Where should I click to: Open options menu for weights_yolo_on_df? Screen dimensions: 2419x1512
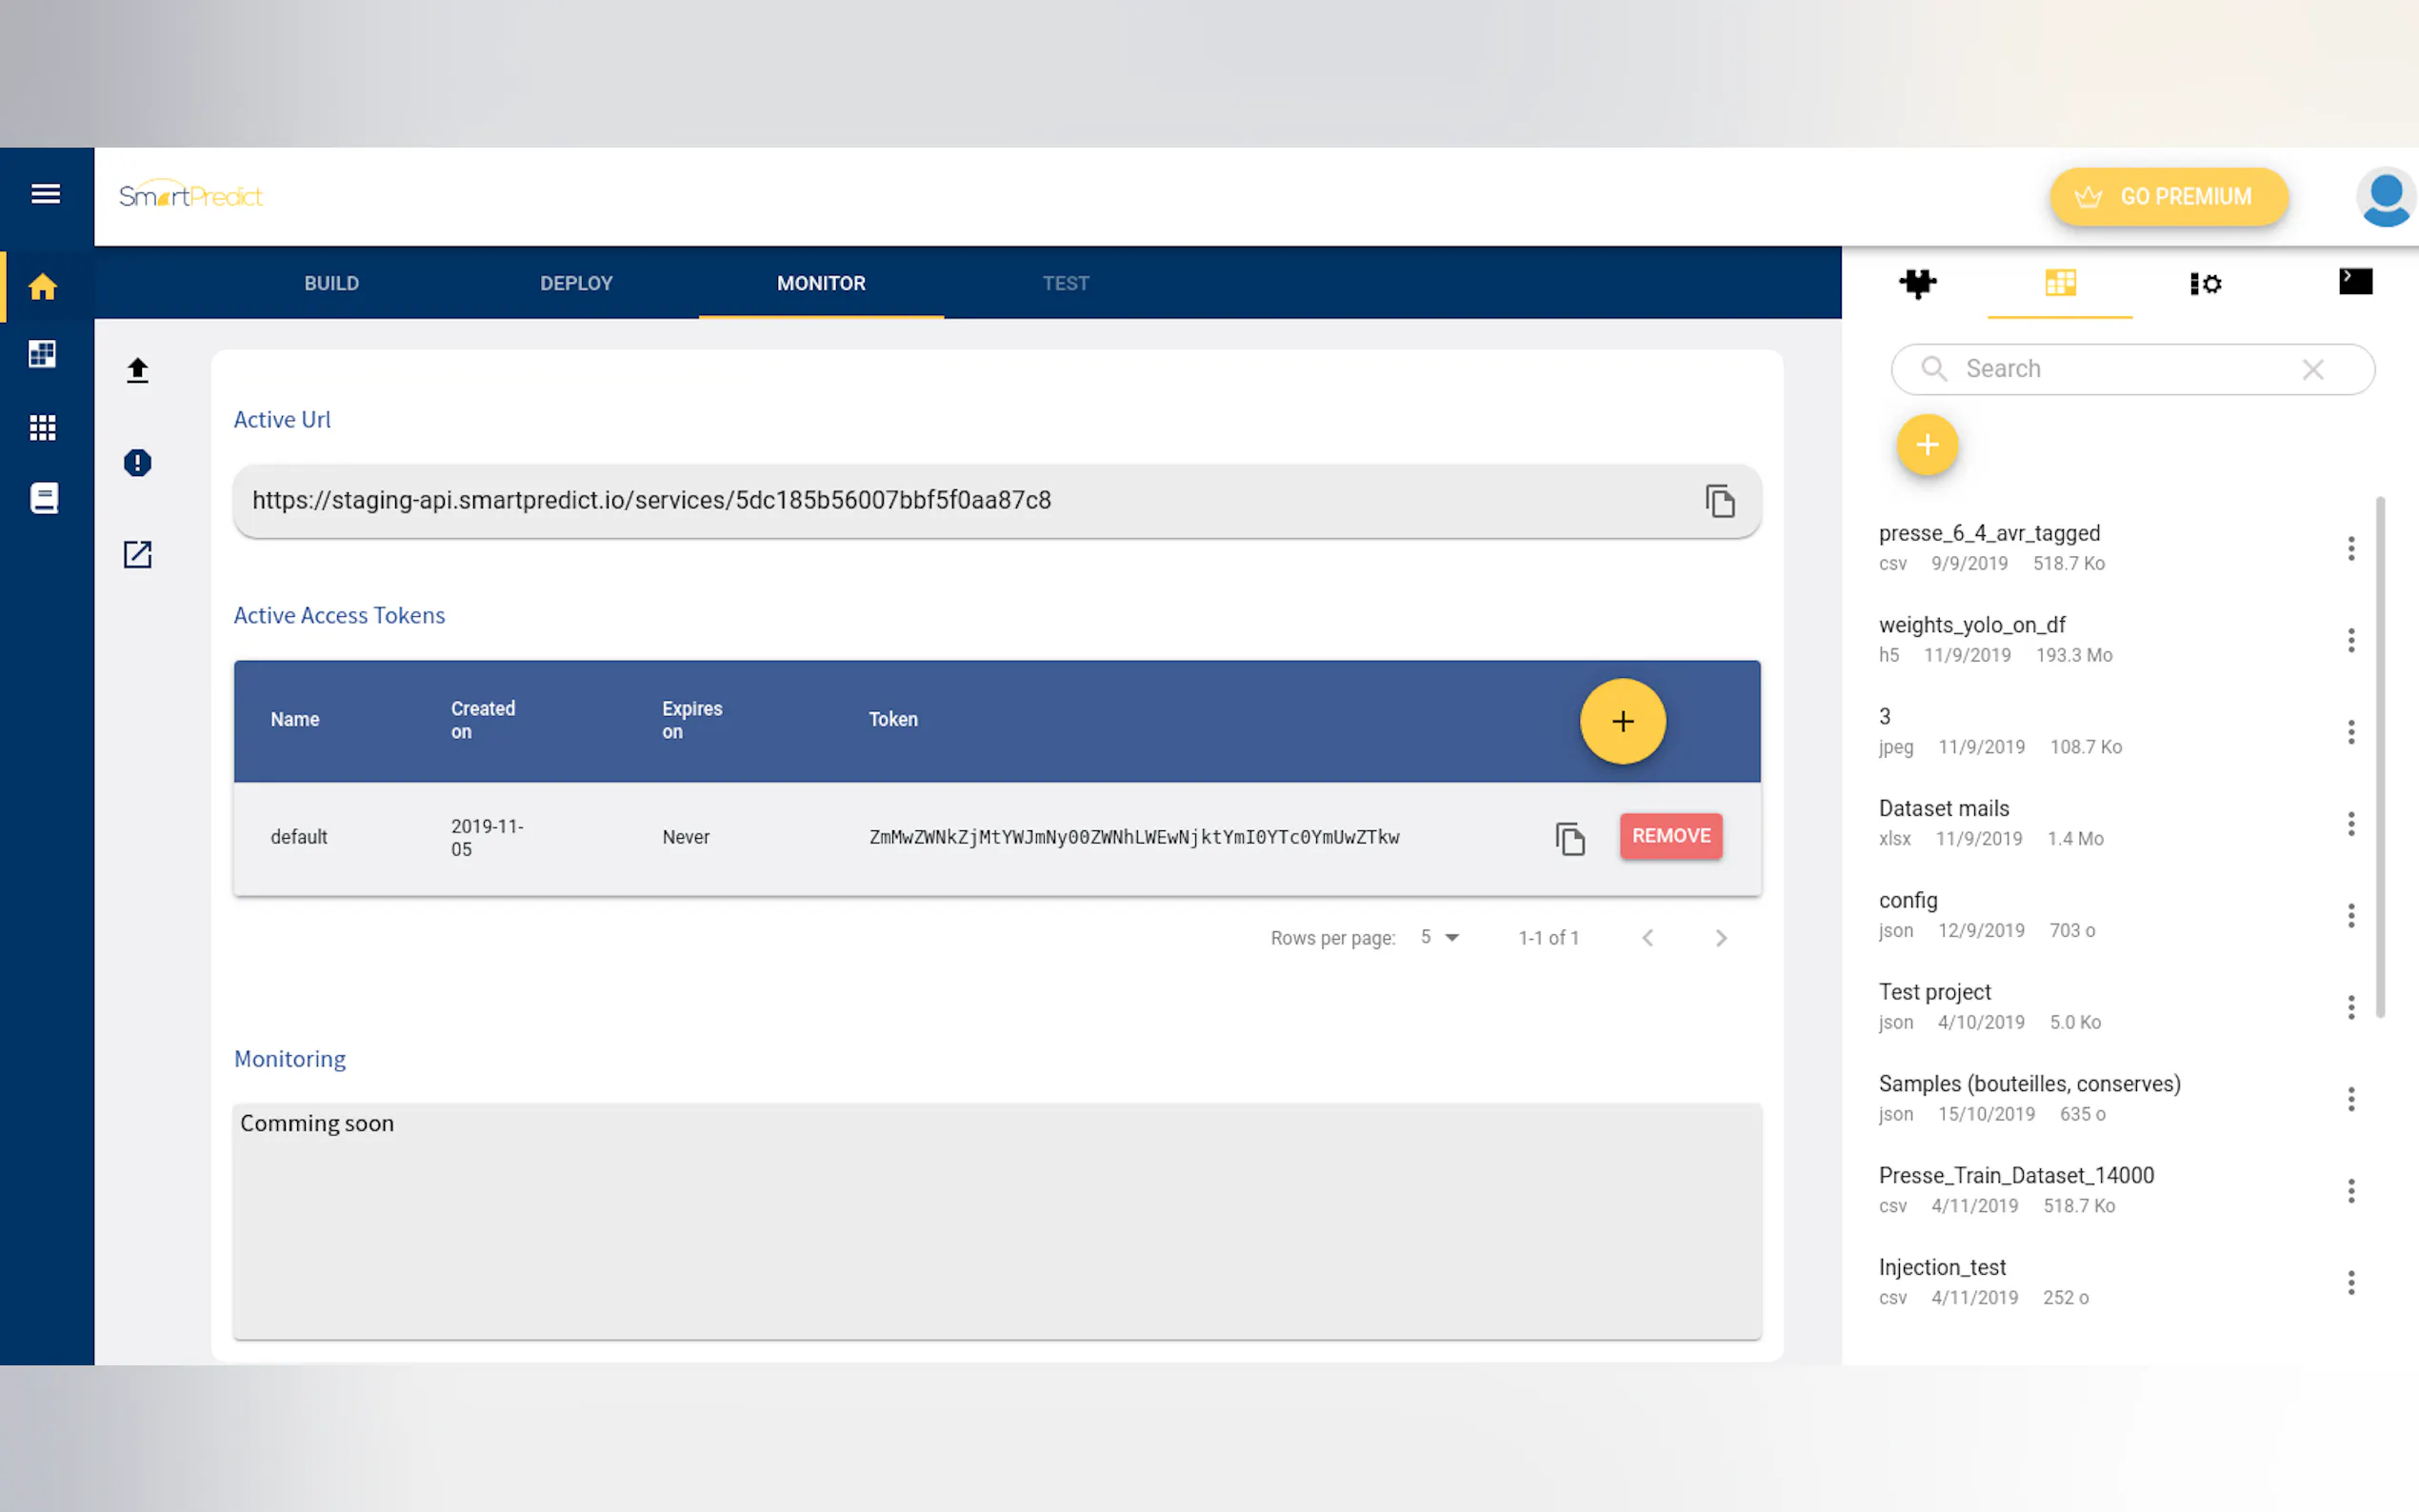tap(2351, 640)
